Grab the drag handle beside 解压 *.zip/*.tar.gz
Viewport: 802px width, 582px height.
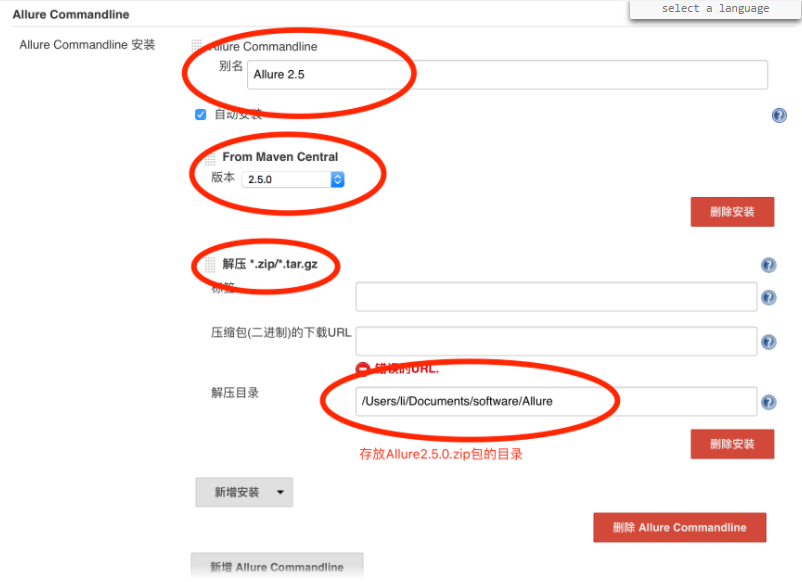tap(210, 264)
